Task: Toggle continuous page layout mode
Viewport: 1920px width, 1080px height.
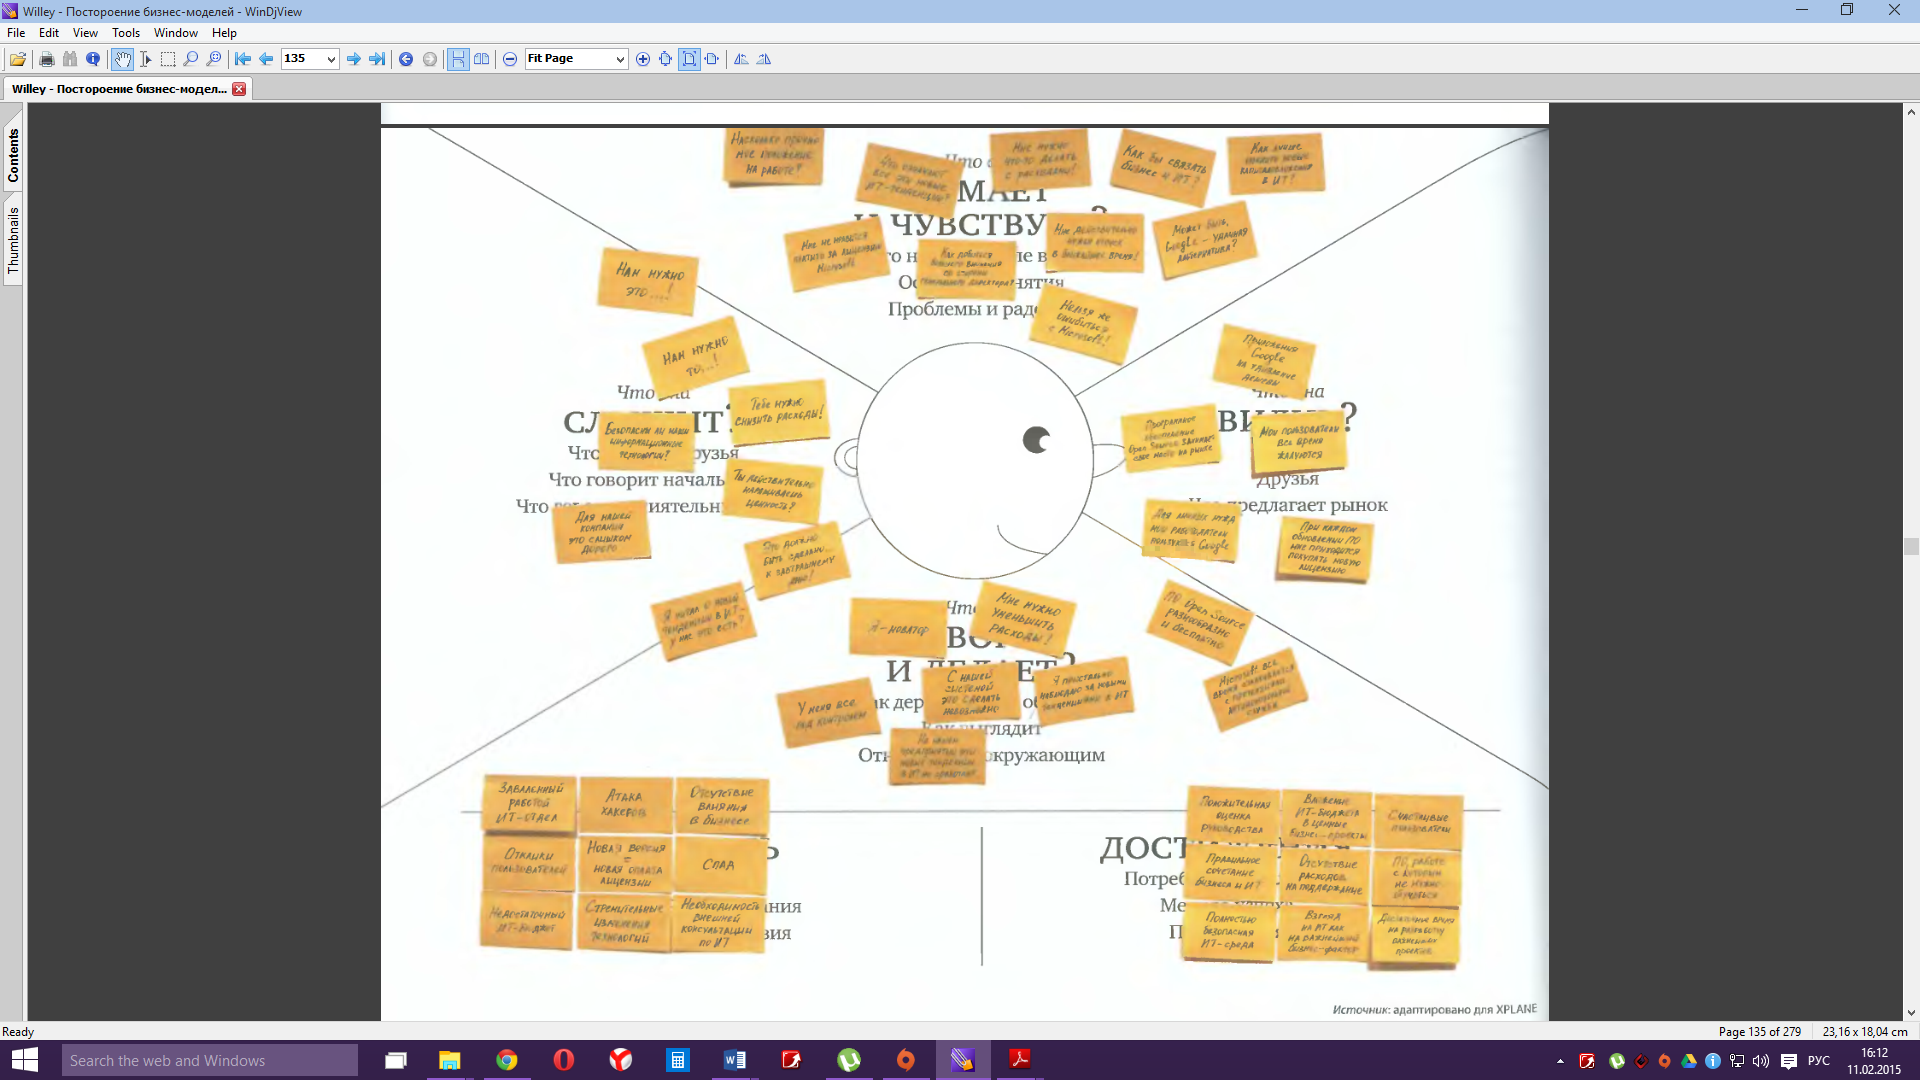Action: [458, 59]
